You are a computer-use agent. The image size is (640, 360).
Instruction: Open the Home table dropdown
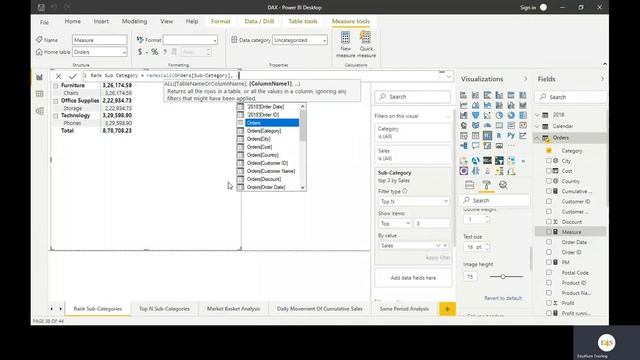pyautogui.click(x=100, y=52)
